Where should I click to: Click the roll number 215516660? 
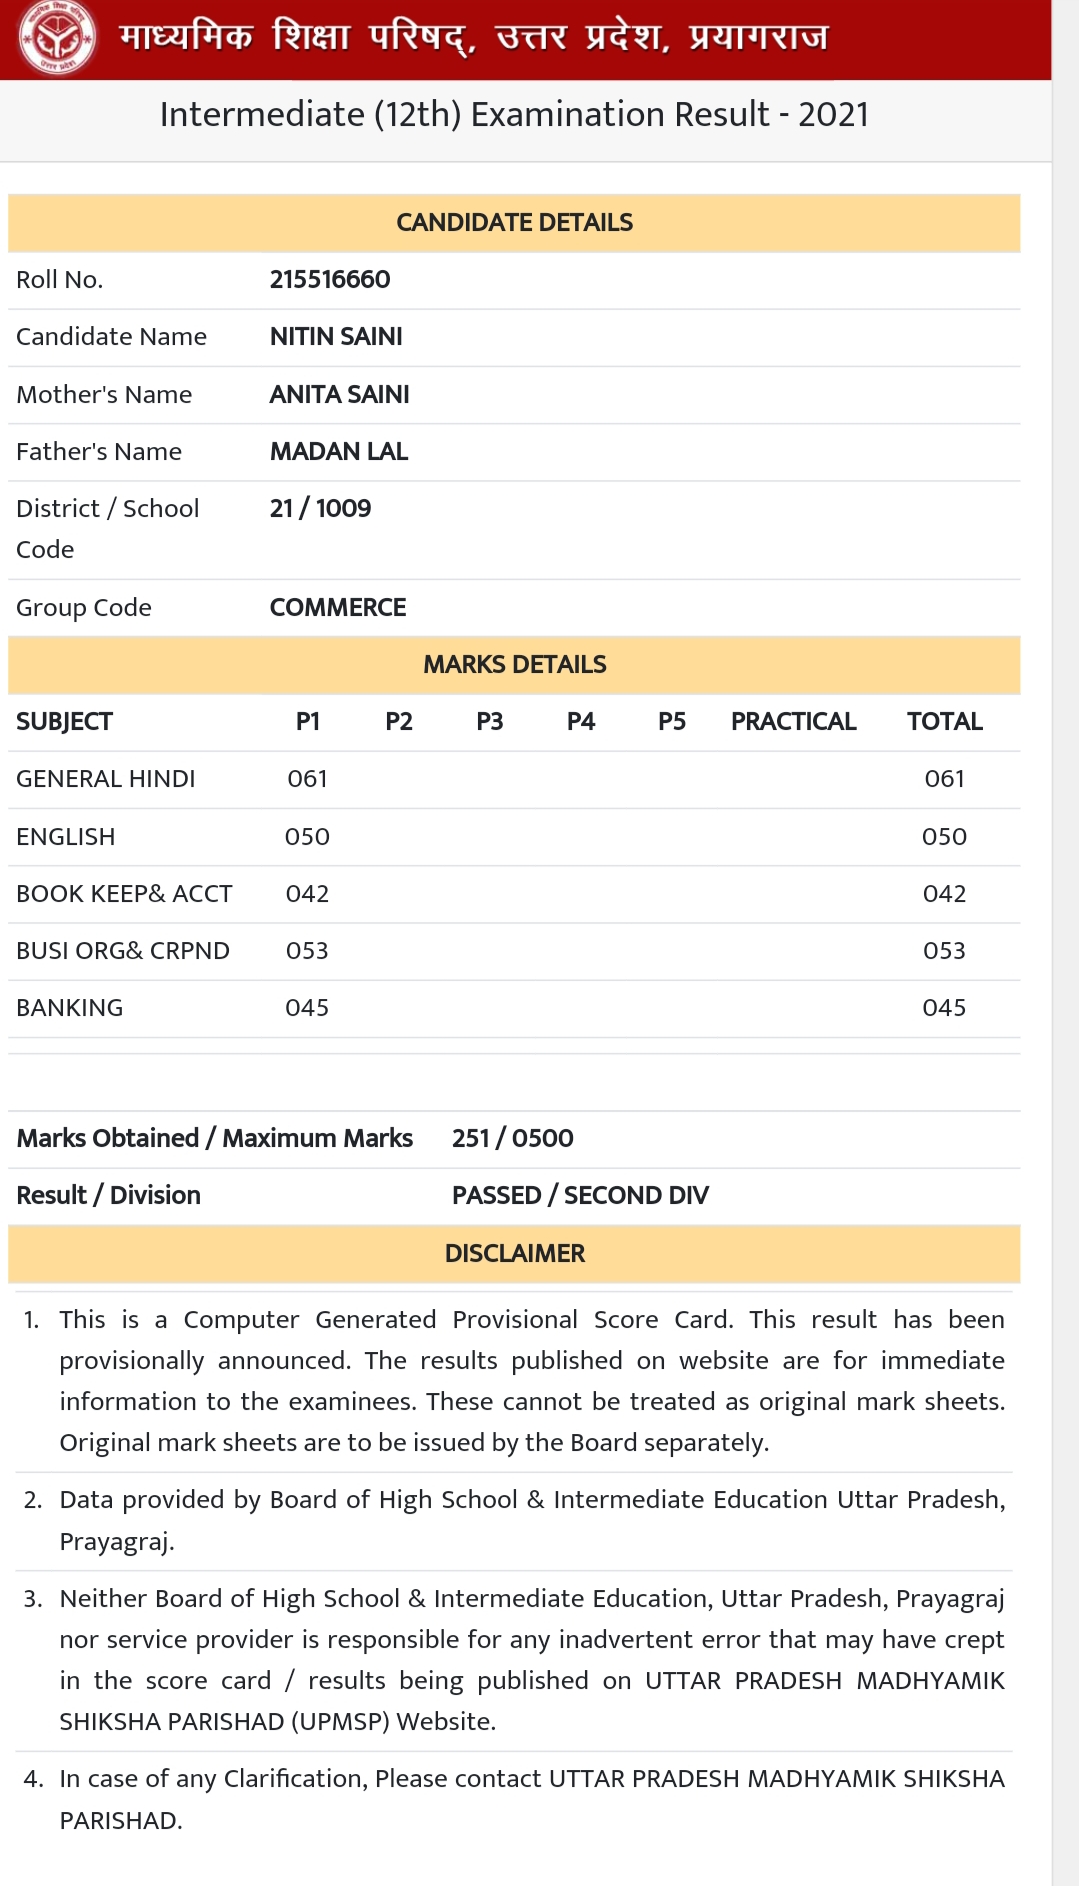point(330,280)
